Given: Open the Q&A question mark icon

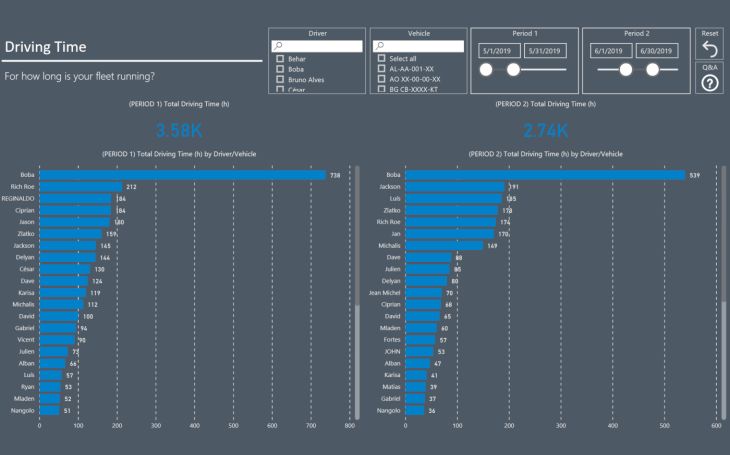Looking at the screenshot, I should [x=709, y=84].
